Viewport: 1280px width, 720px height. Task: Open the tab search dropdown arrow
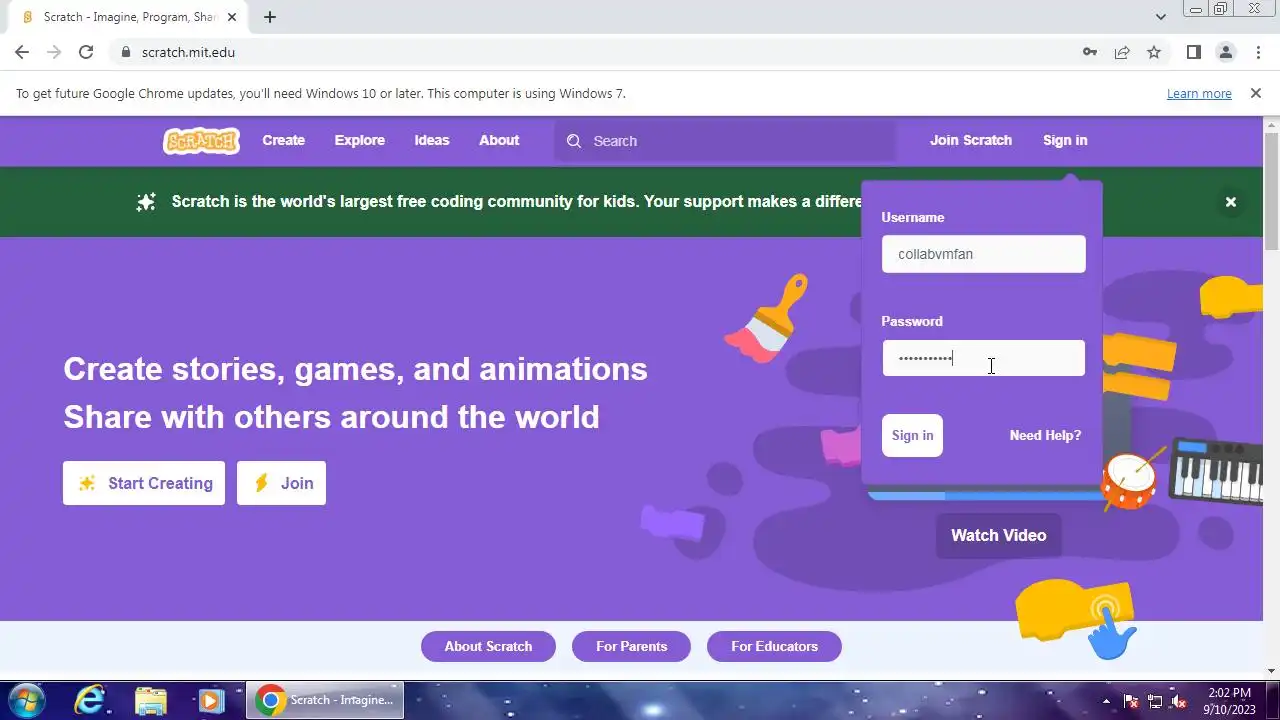[x=1160, y=17]
